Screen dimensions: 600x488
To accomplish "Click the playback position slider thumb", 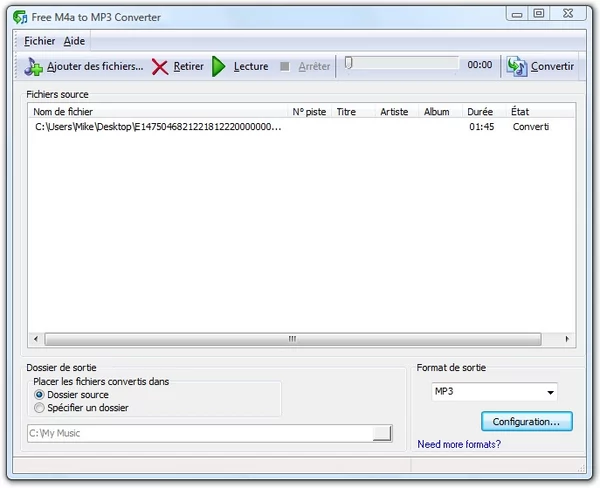I will click(348, 63).
